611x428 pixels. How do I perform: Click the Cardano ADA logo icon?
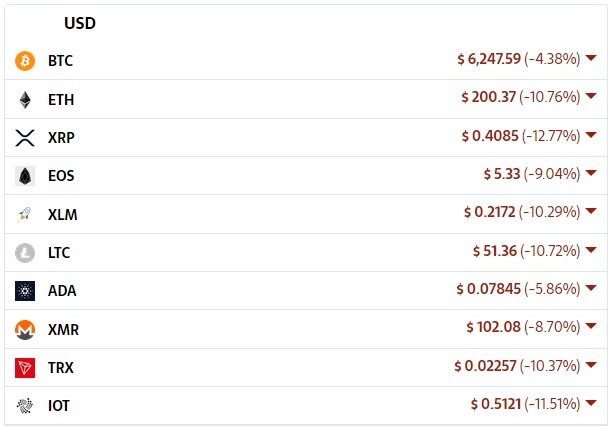click(x=25, y=291)
